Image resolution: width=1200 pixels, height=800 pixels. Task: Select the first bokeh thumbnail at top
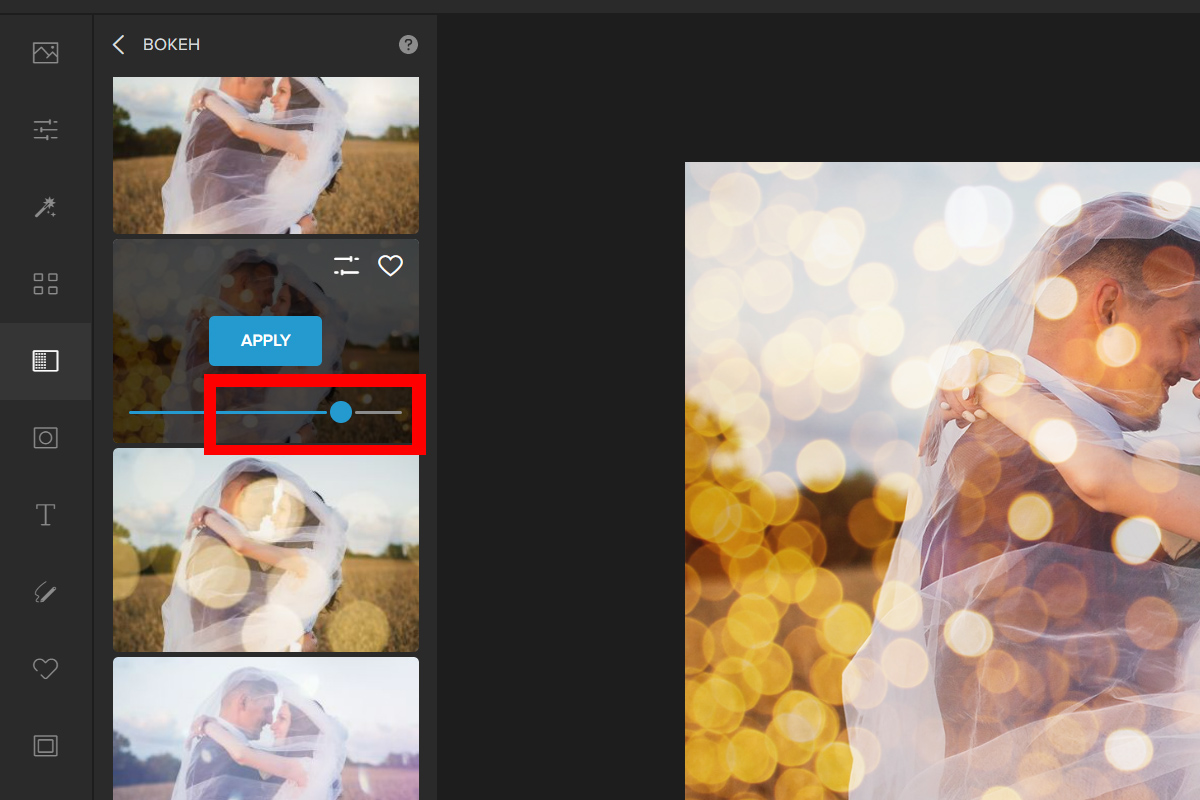[x=265, y=155]
